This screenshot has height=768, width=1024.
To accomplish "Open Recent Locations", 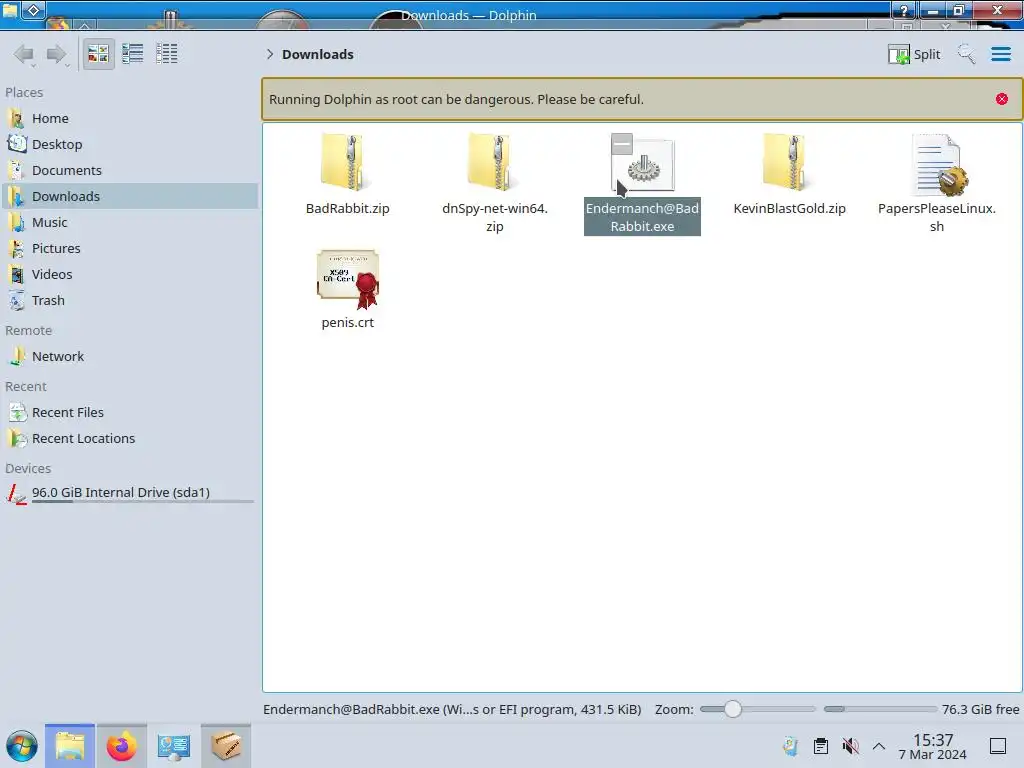I will coord(131,439).
